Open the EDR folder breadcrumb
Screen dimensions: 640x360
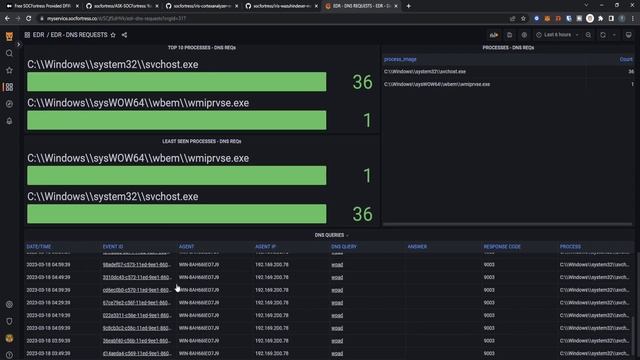click(x=38, y=35)
